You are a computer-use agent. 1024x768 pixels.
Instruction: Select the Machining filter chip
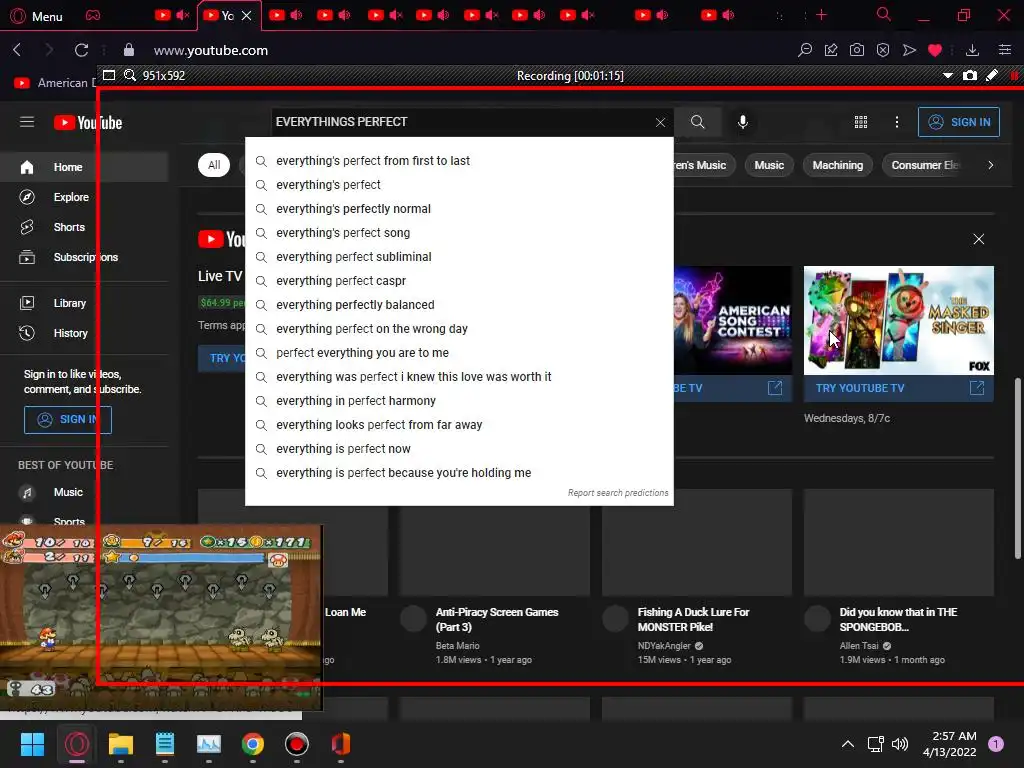(x=837, y=165)
